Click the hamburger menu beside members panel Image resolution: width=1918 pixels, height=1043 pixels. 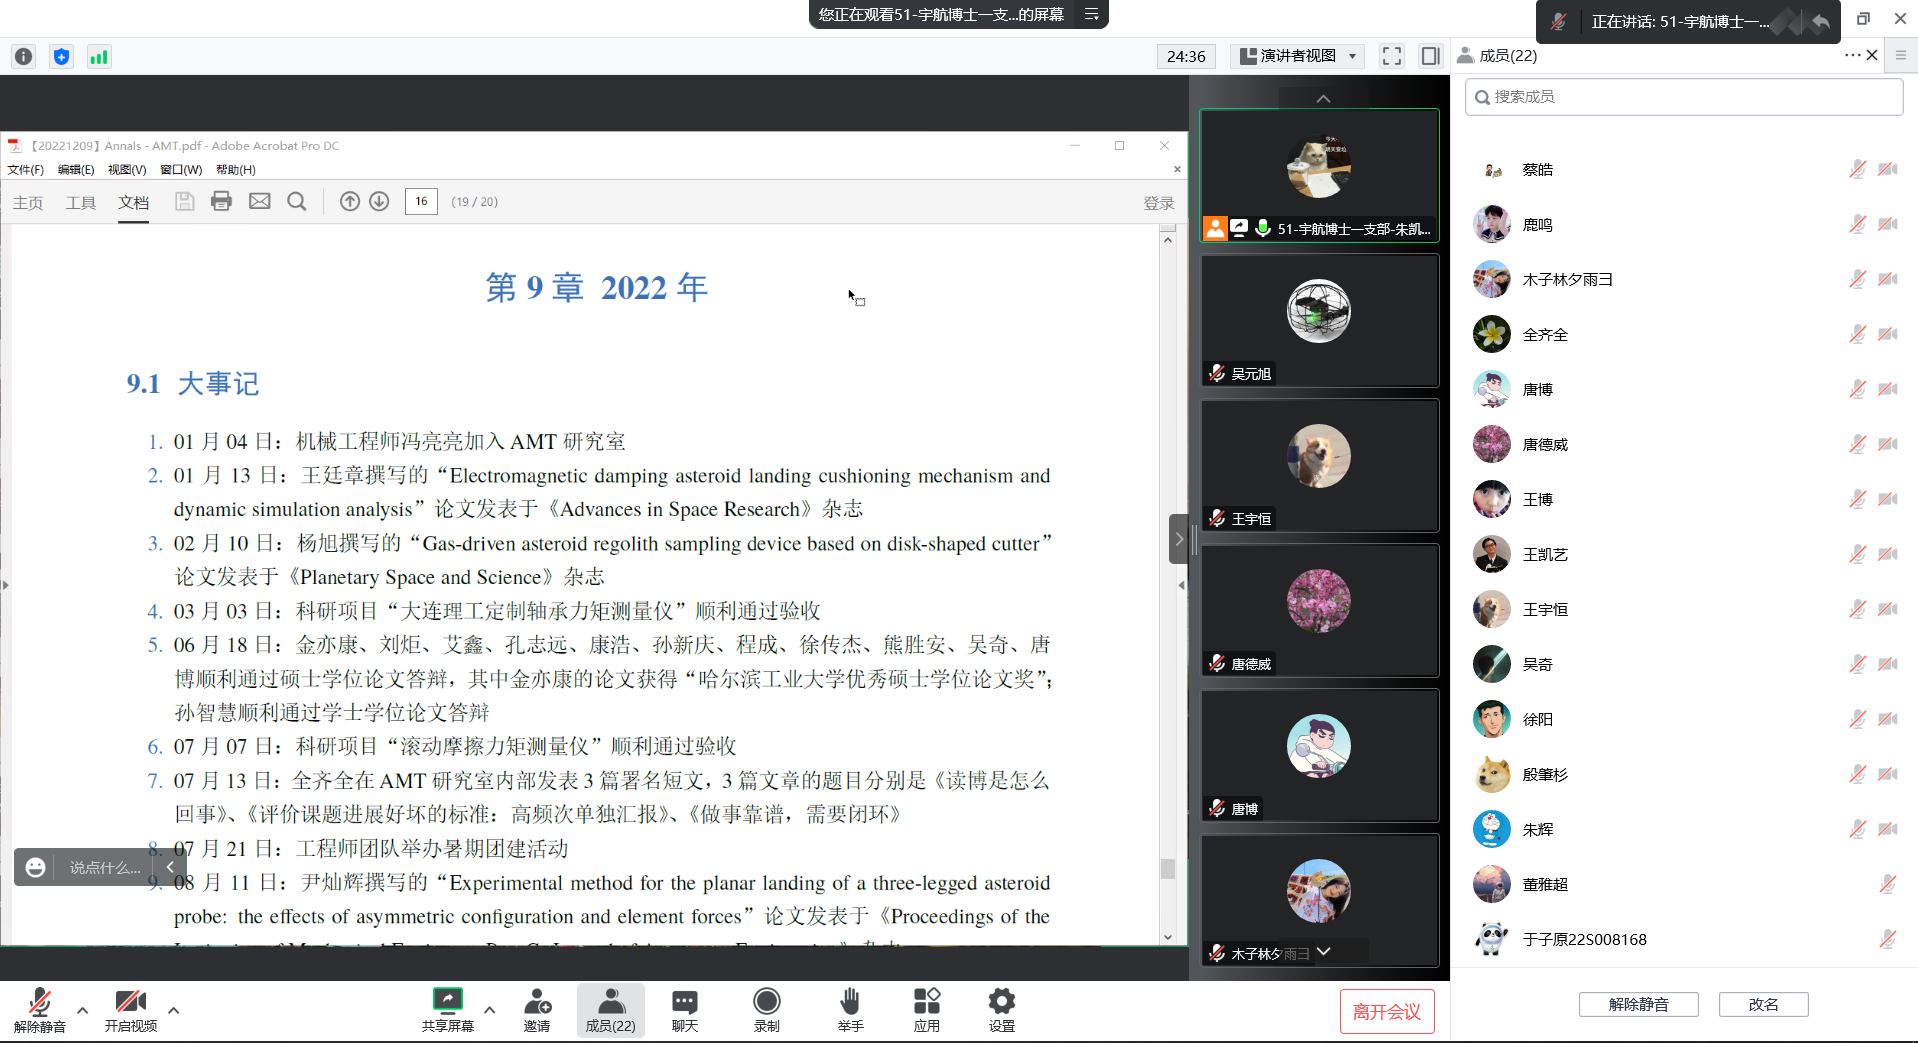coord(1901,55)
